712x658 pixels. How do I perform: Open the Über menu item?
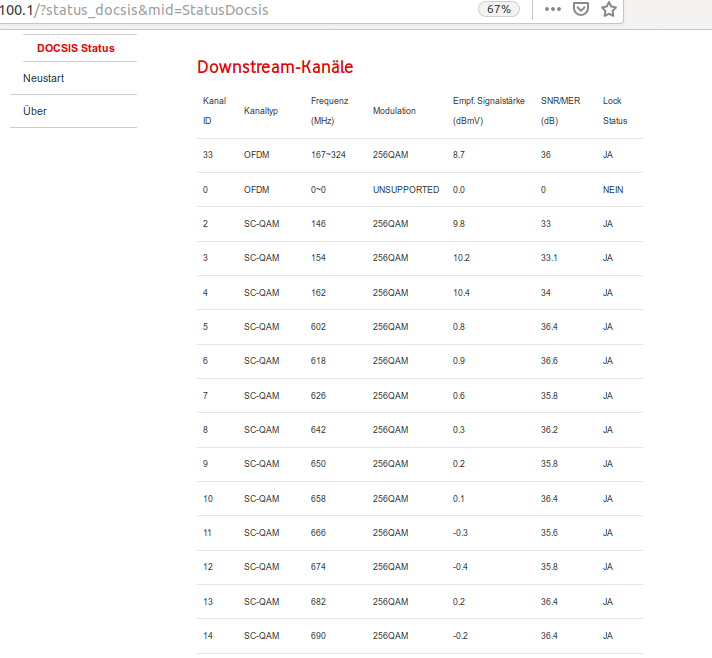tap(35, 111)
